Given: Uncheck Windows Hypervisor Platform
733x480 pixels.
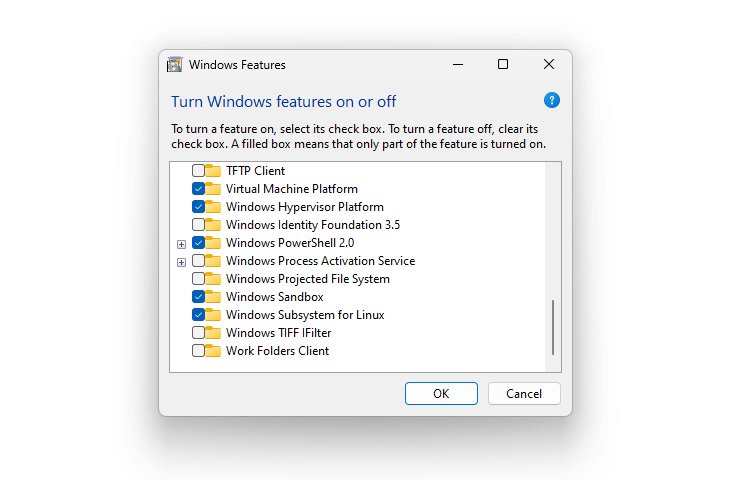Looking at the screenshot, I should (x=198, y=207).
